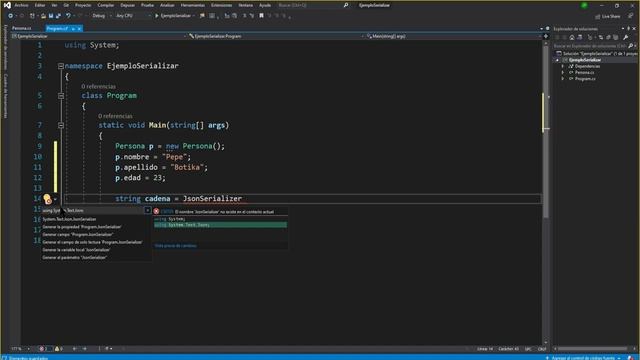Screen dimensions: 640x360
Task: Expand the lightbulb dropdown arrow
Action: click(55, 199)
